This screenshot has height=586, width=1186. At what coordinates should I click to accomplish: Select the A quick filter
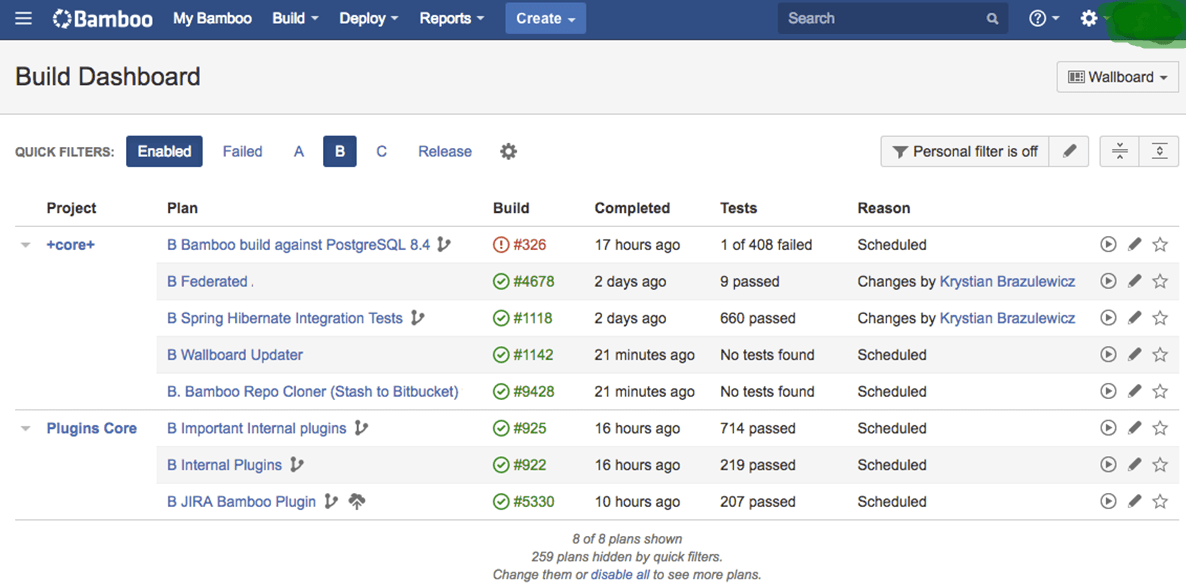(x=299, y=151)
